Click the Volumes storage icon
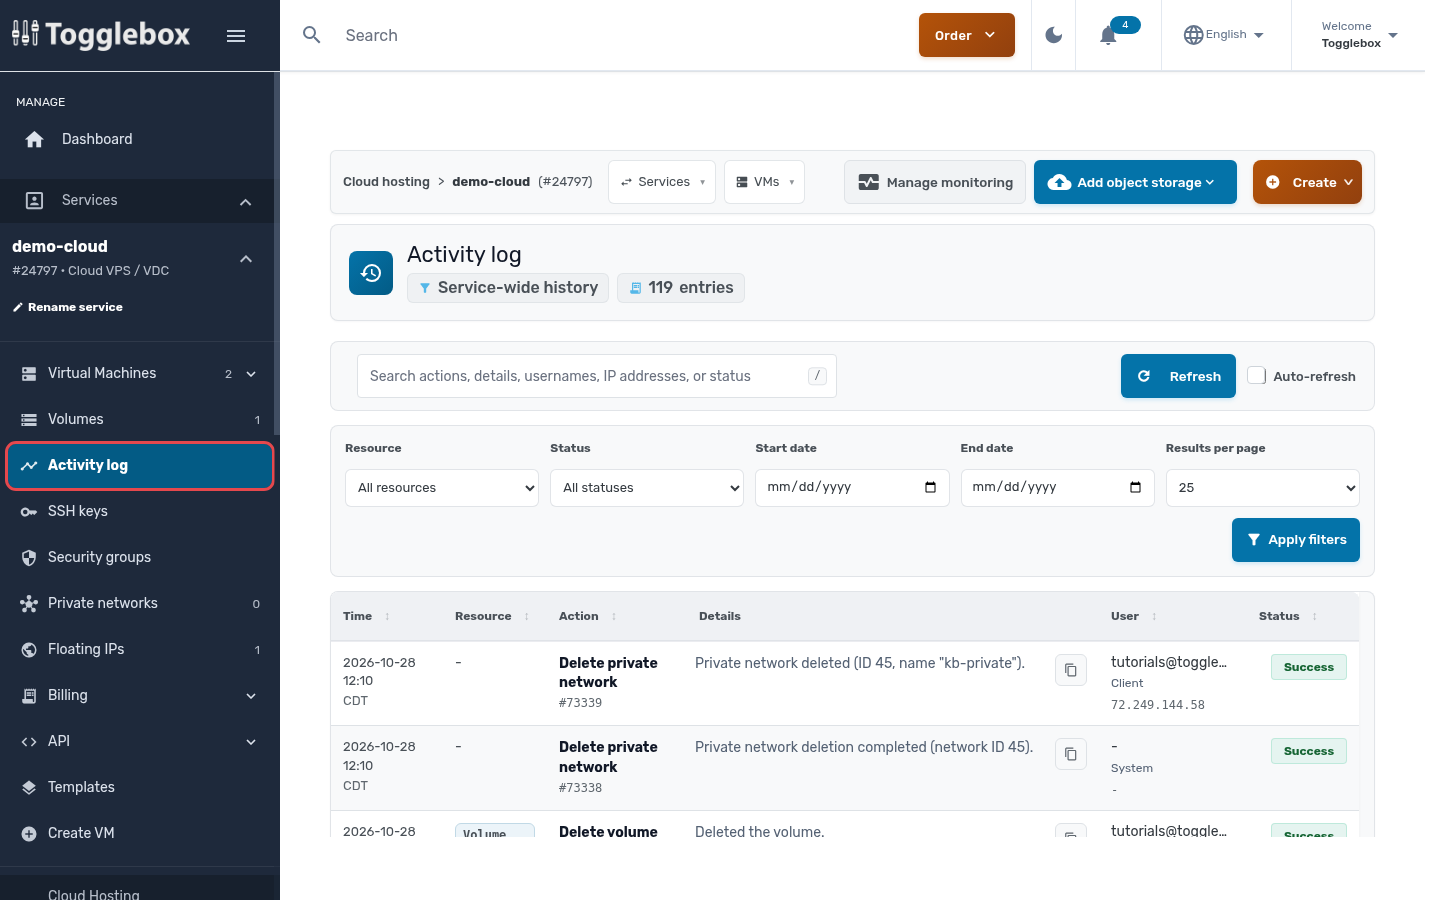 click(x=29, y=419)
